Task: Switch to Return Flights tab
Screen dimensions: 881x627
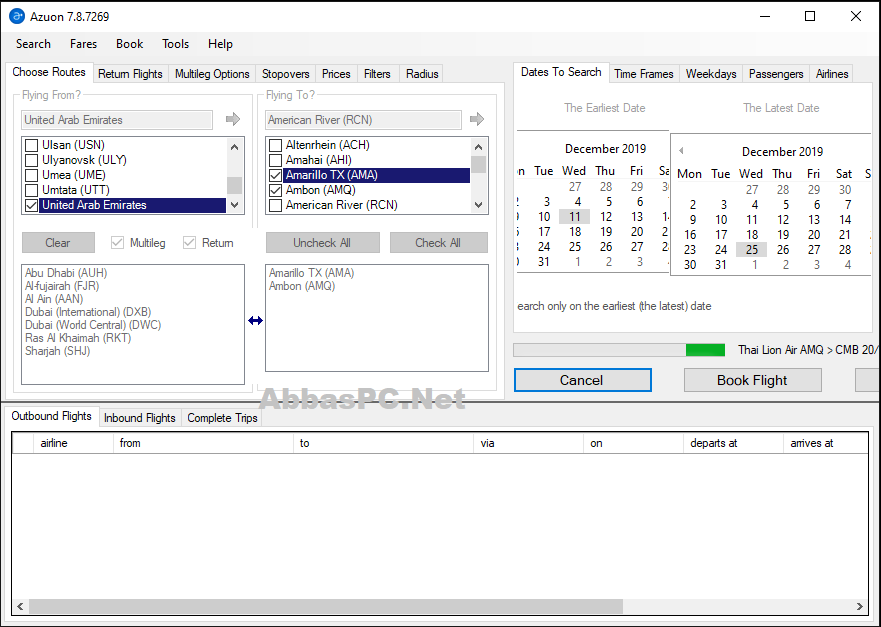Action: point(130,74)
